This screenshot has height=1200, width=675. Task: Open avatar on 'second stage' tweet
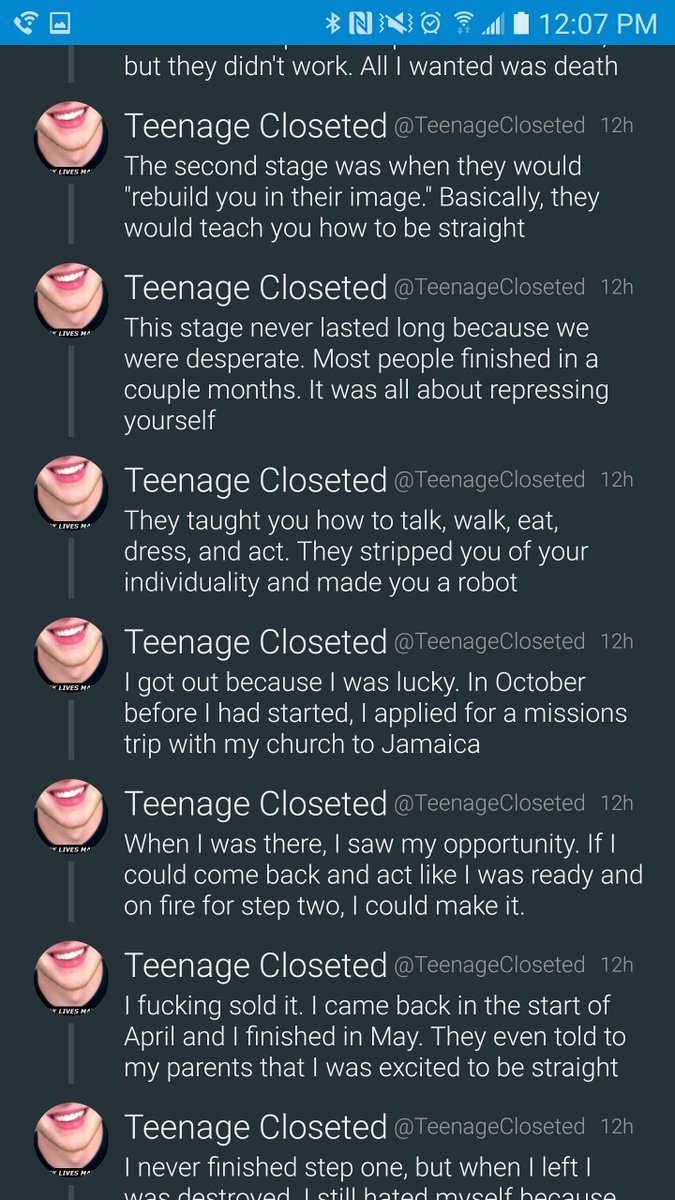71,135
